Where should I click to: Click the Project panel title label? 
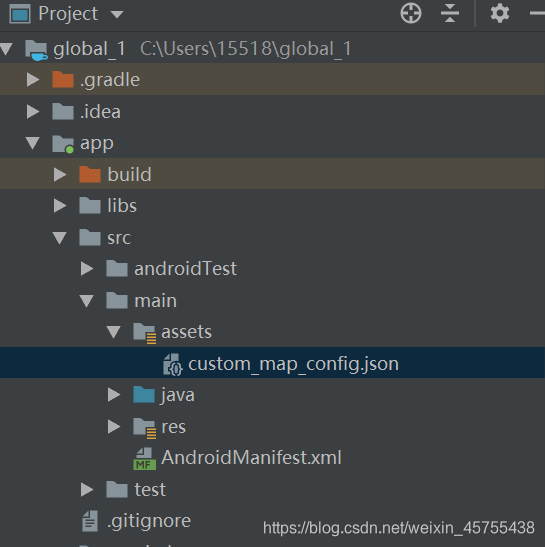click(68, 15)
